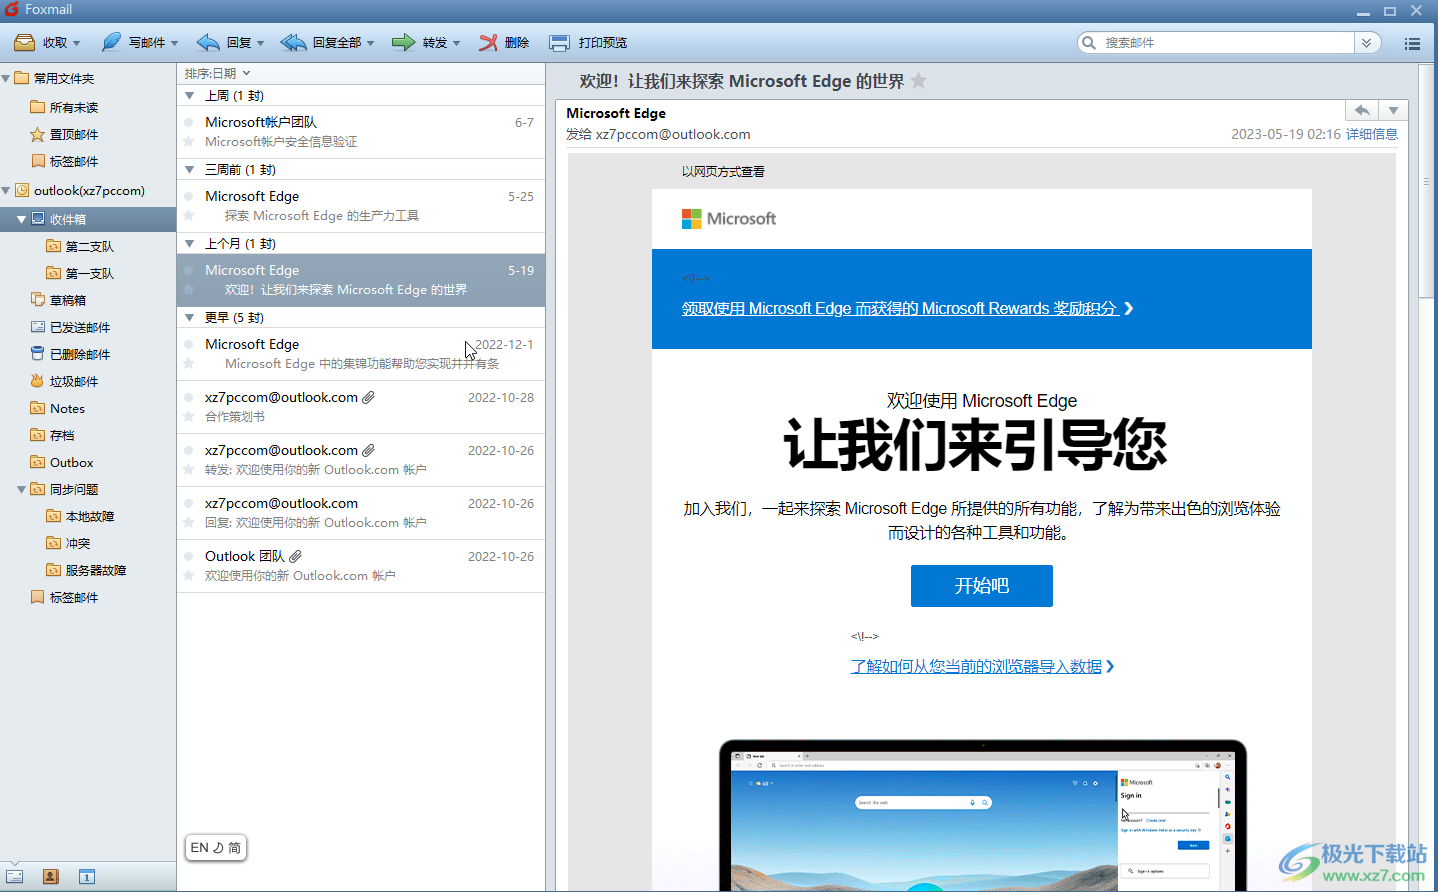Open the Forward (转发) dropdown arrow

(x=456, y=43)
